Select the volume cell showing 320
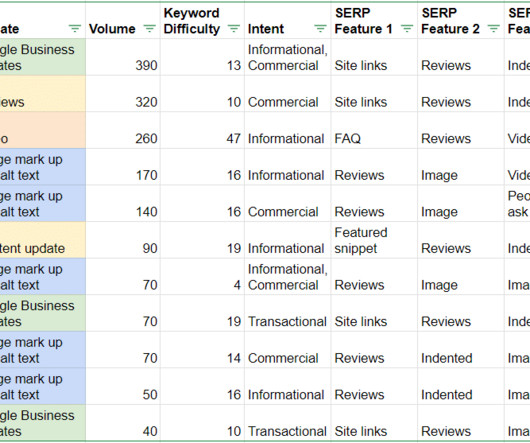The image size is (530, 443). click(x=123, y=94)
